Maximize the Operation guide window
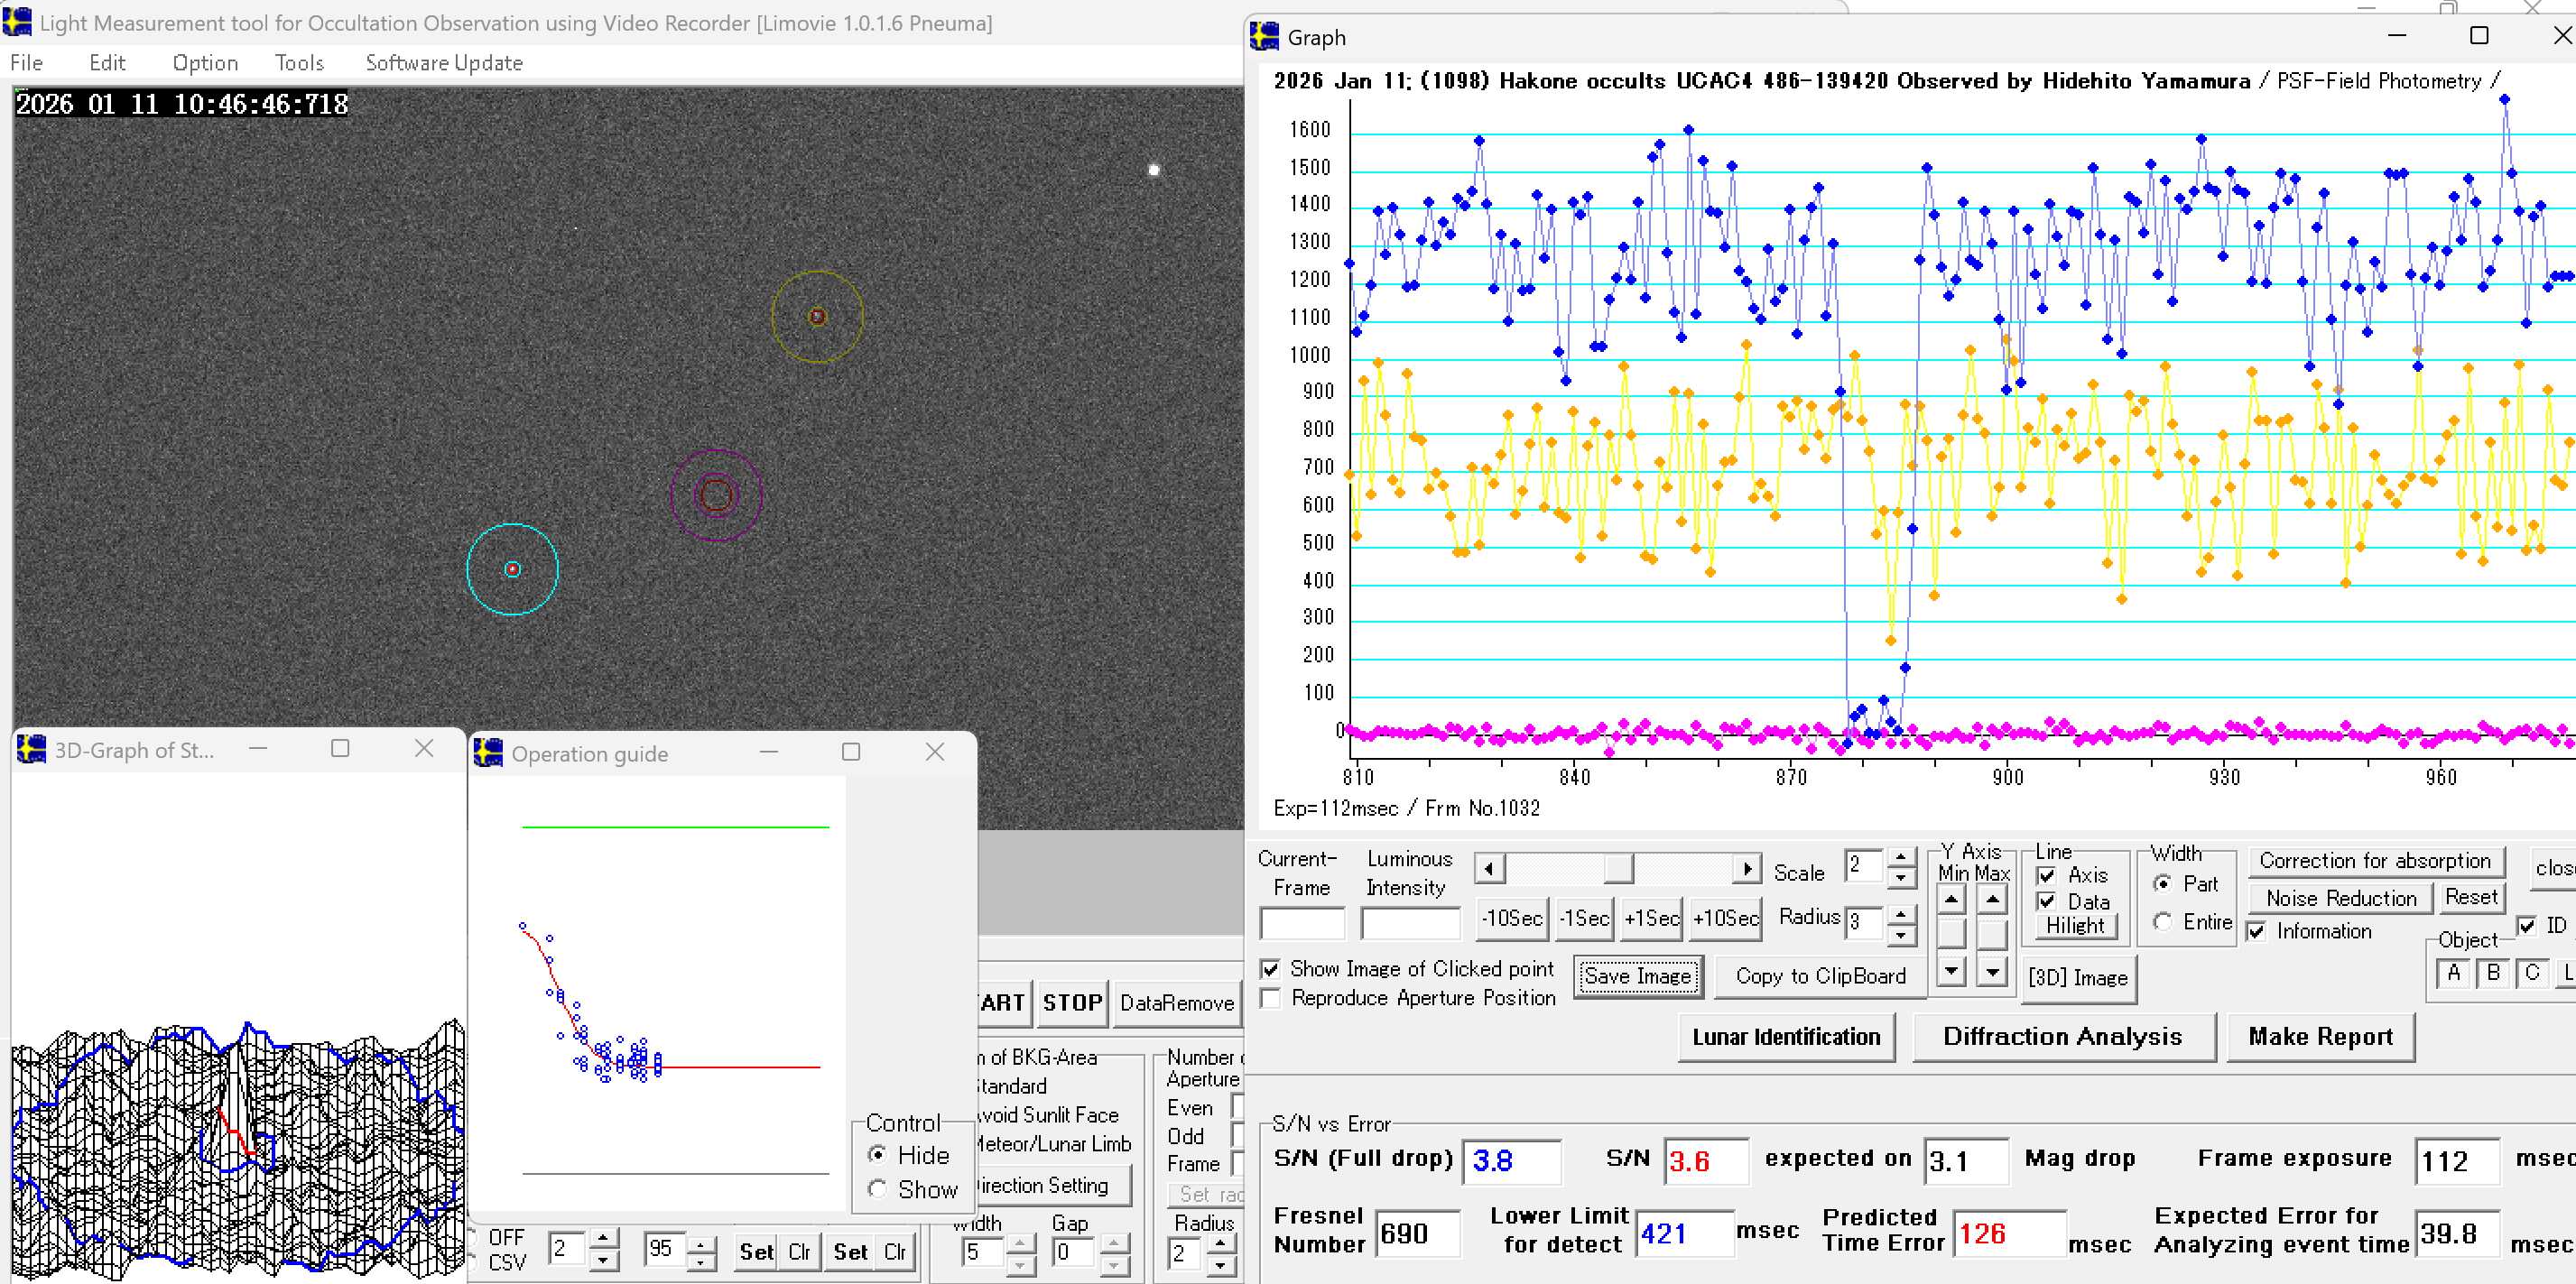2576x1284 pixels. 850,752
